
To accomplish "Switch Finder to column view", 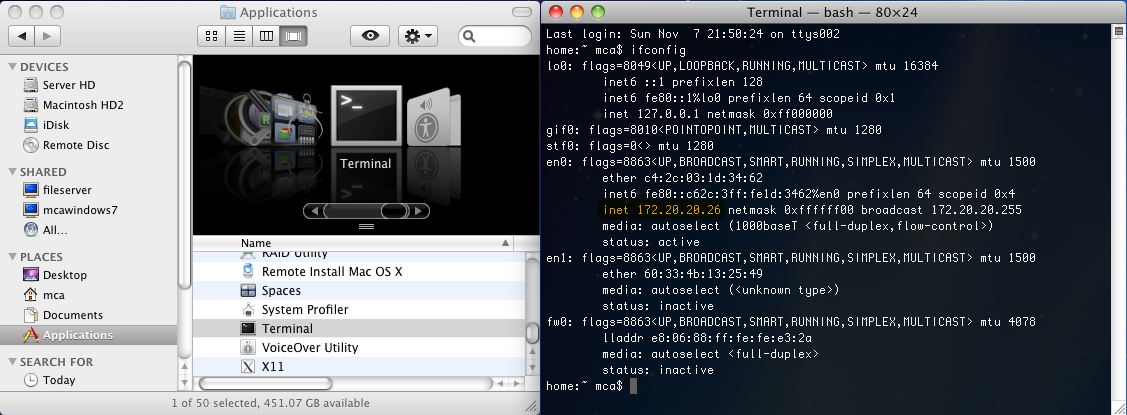I will click(266, 35).
